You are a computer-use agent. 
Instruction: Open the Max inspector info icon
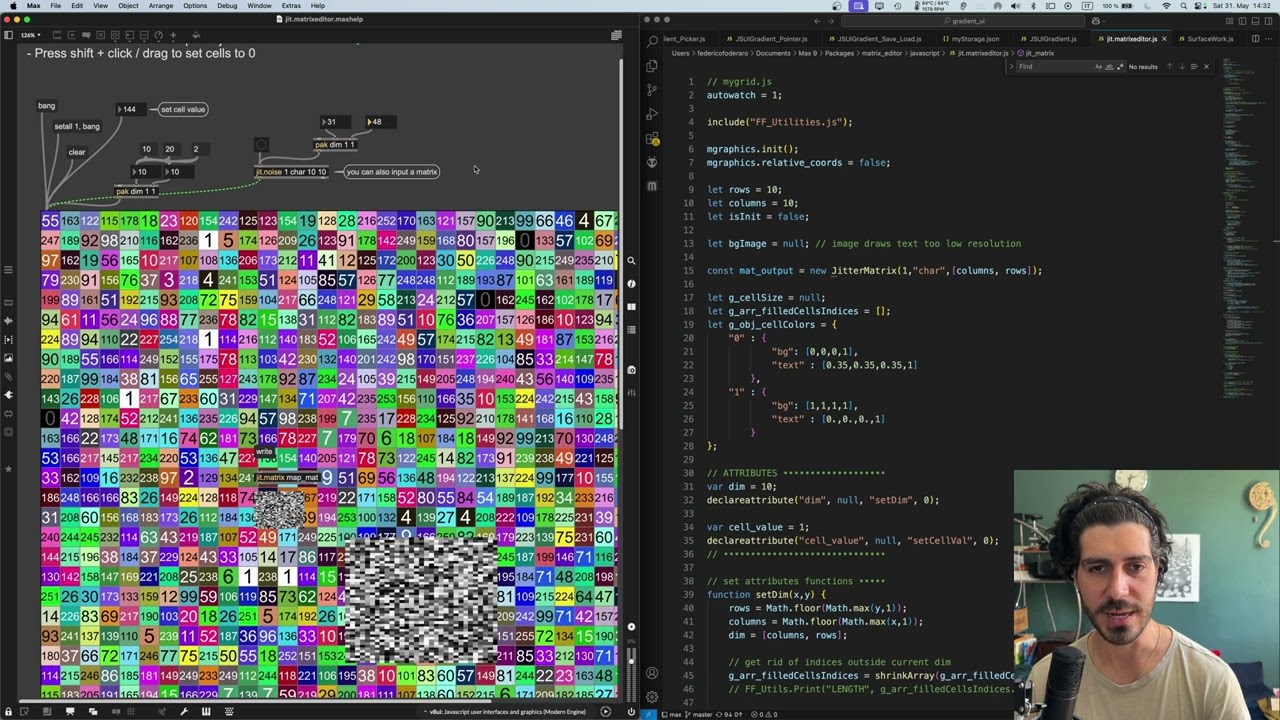[x=631, y=283]
